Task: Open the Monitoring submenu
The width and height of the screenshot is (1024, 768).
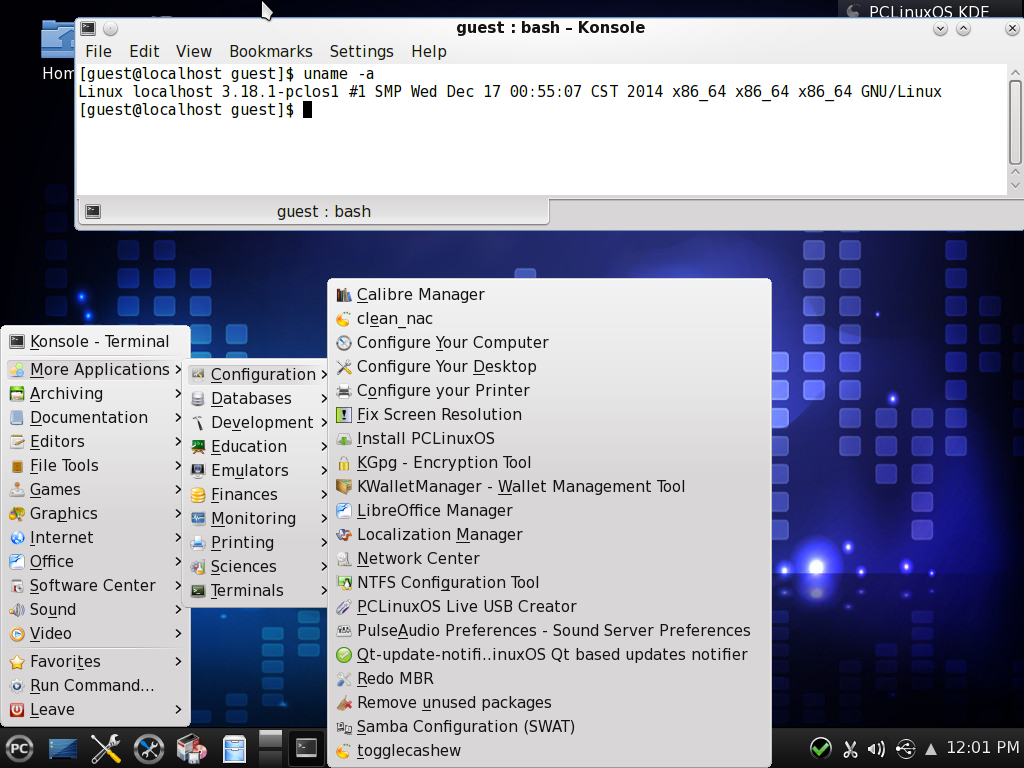Action: click(x=258, y=519)
